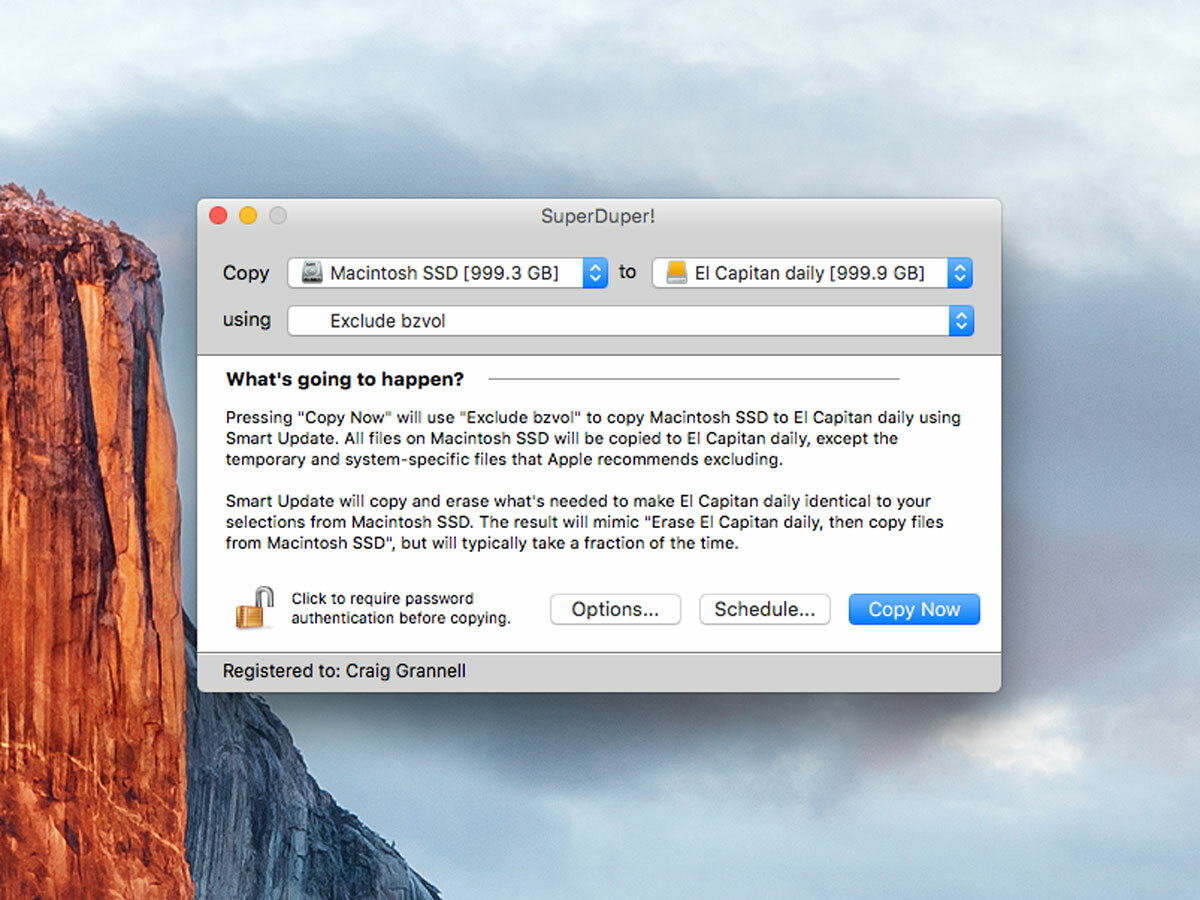The image size is (1200, 900).
Task: Click the Options... button
Action: pyautogui.click(x=615, y=609)
